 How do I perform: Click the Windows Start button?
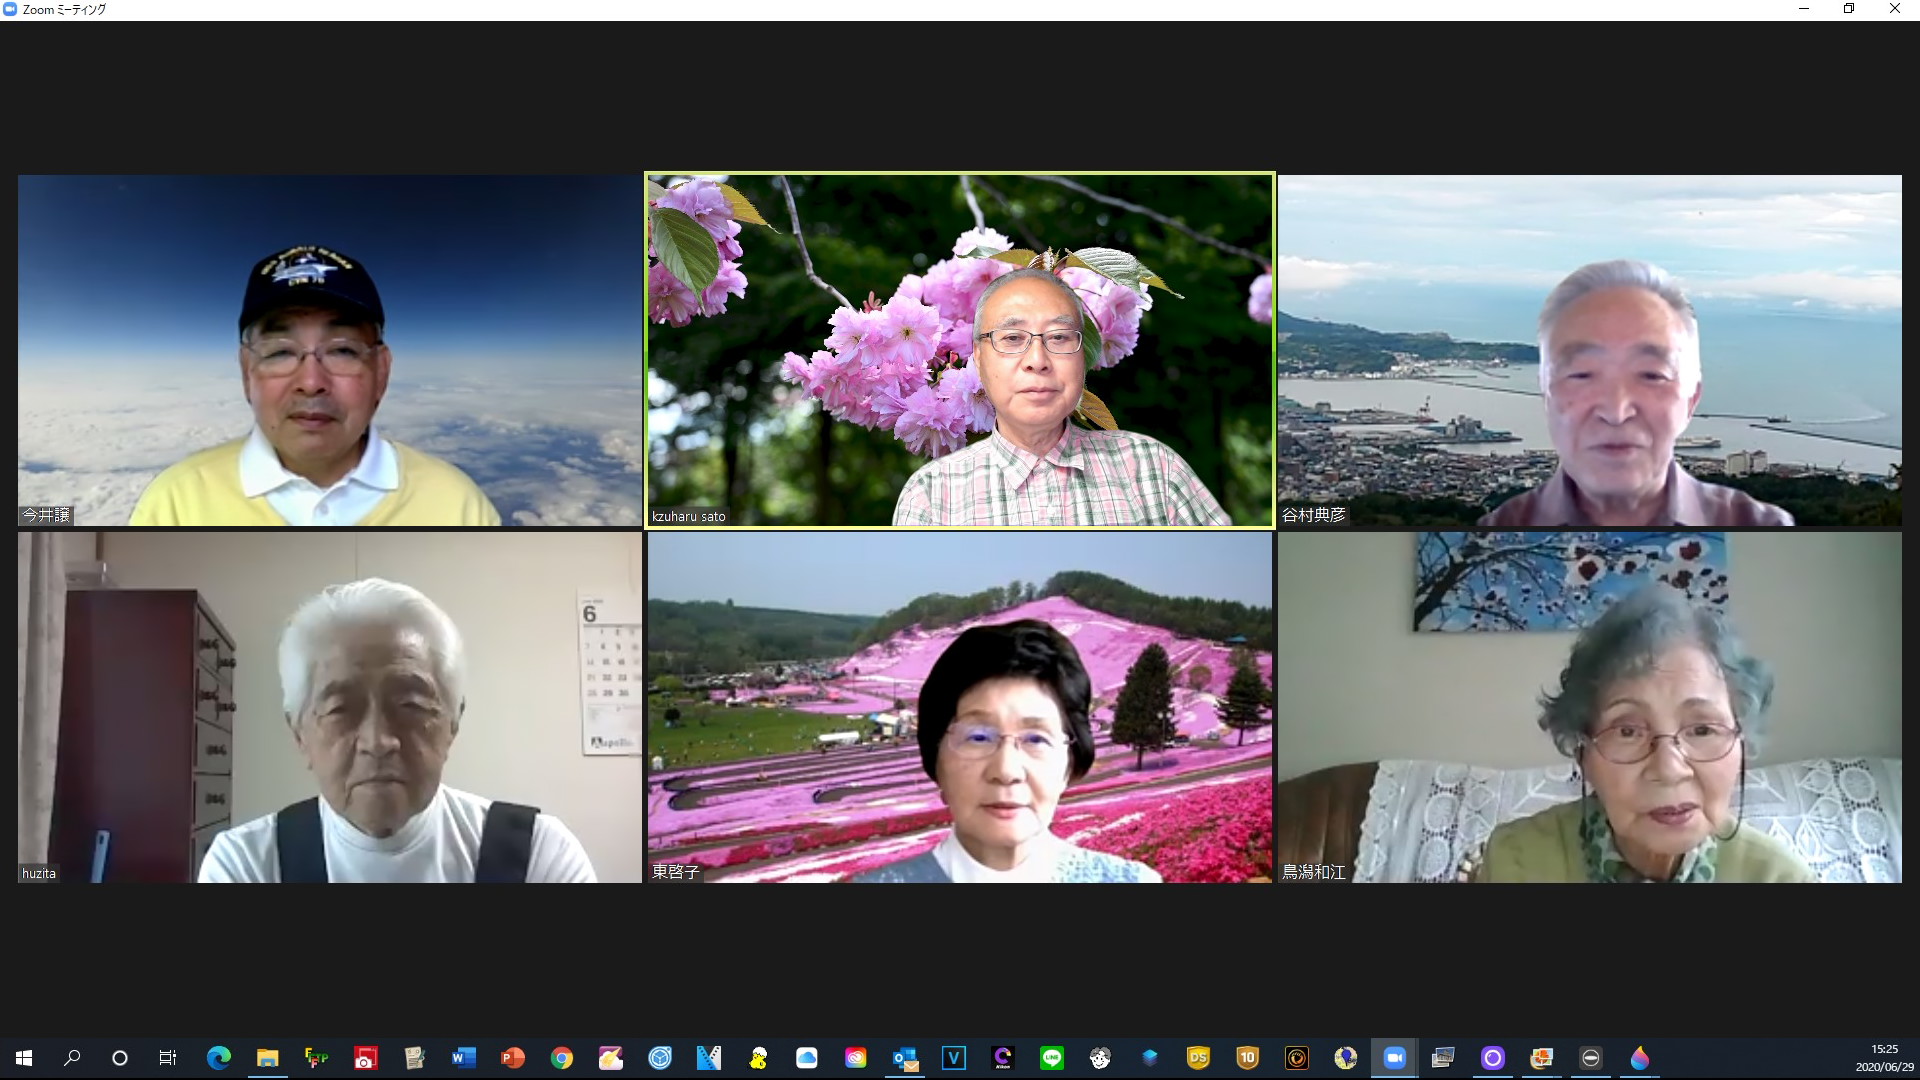pos(24,1057)
